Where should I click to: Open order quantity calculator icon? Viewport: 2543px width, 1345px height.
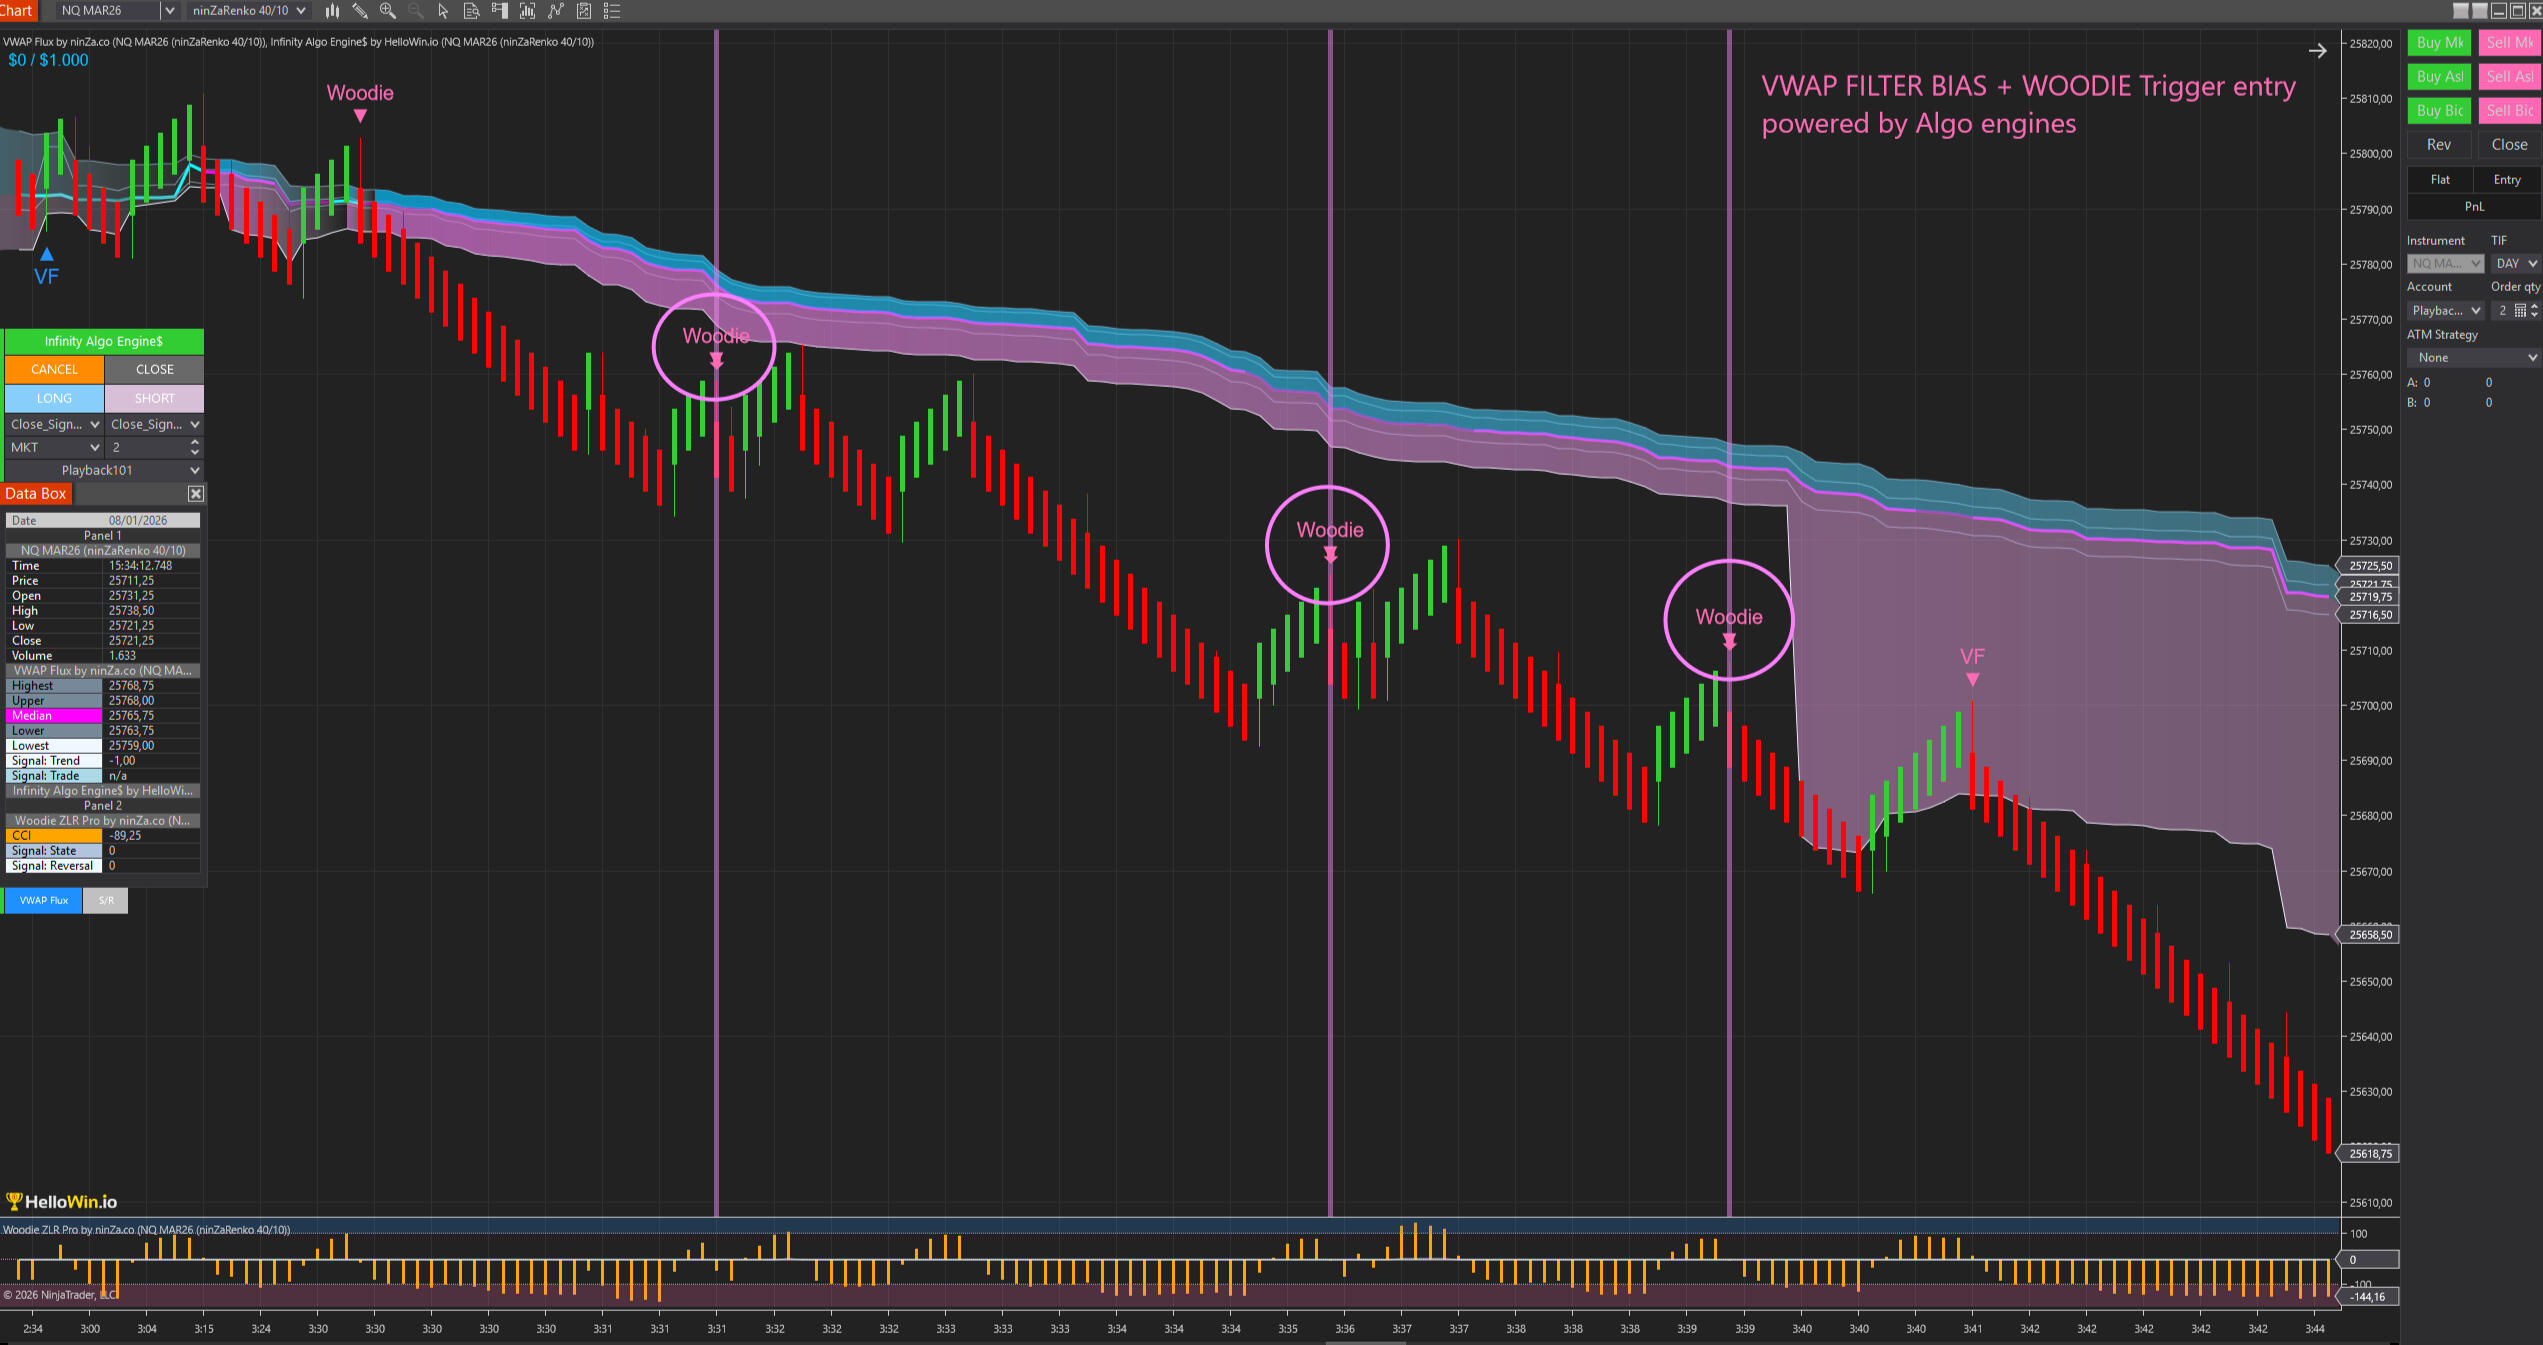[x=2520, y=311]
